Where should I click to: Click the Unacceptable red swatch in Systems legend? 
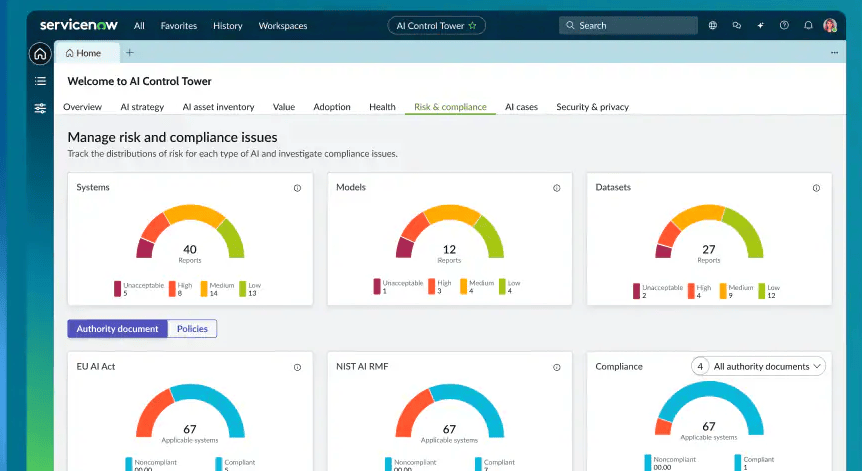pyautogui.click(x=117, y=289)
